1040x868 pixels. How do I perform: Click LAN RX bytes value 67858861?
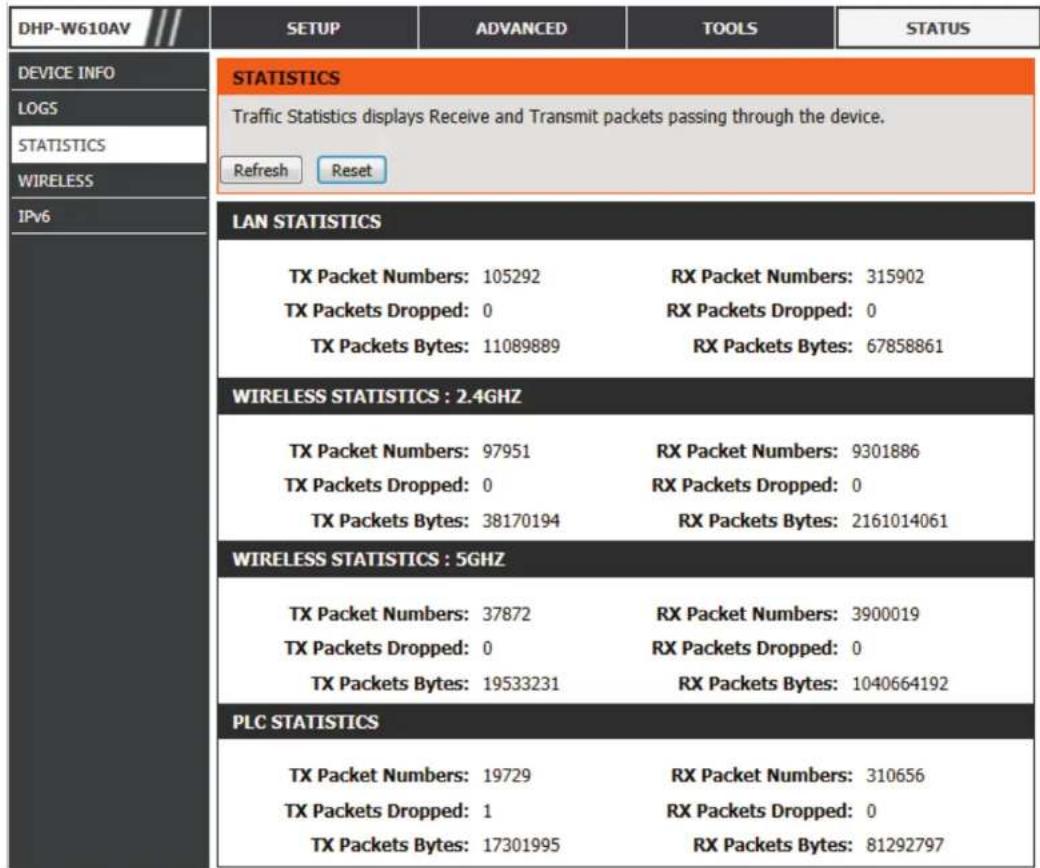click(905, 346)
